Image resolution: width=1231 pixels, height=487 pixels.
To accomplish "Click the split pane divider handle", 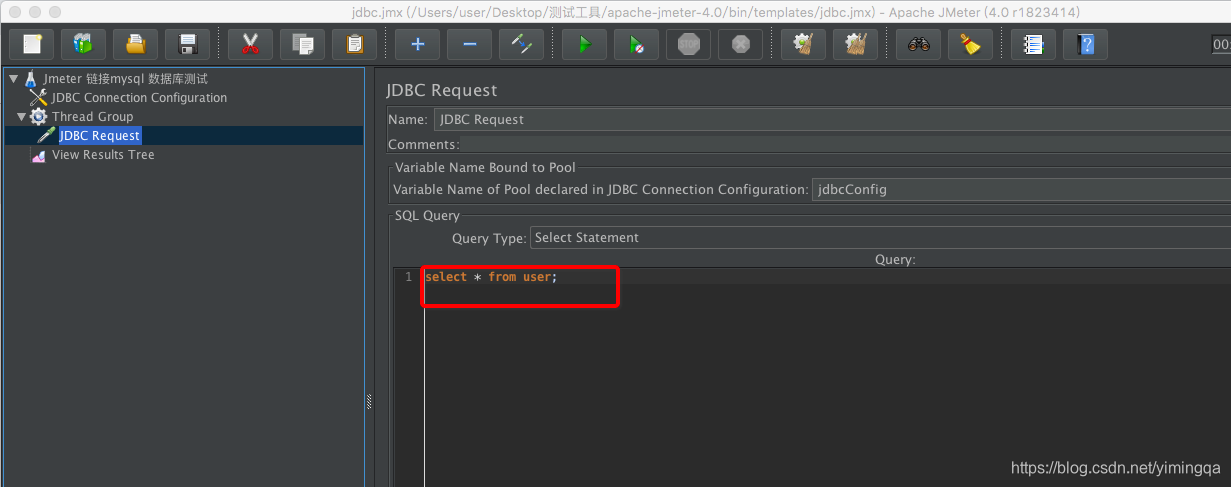I will pyautogui.click(x=368, y=402).
